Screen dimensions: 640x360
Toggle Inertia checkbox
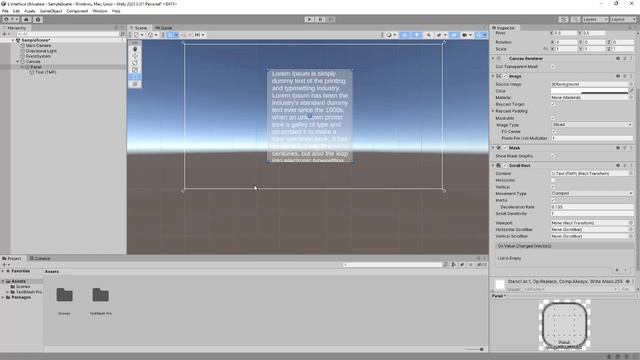pyautogui.click(x=553, y=200)
